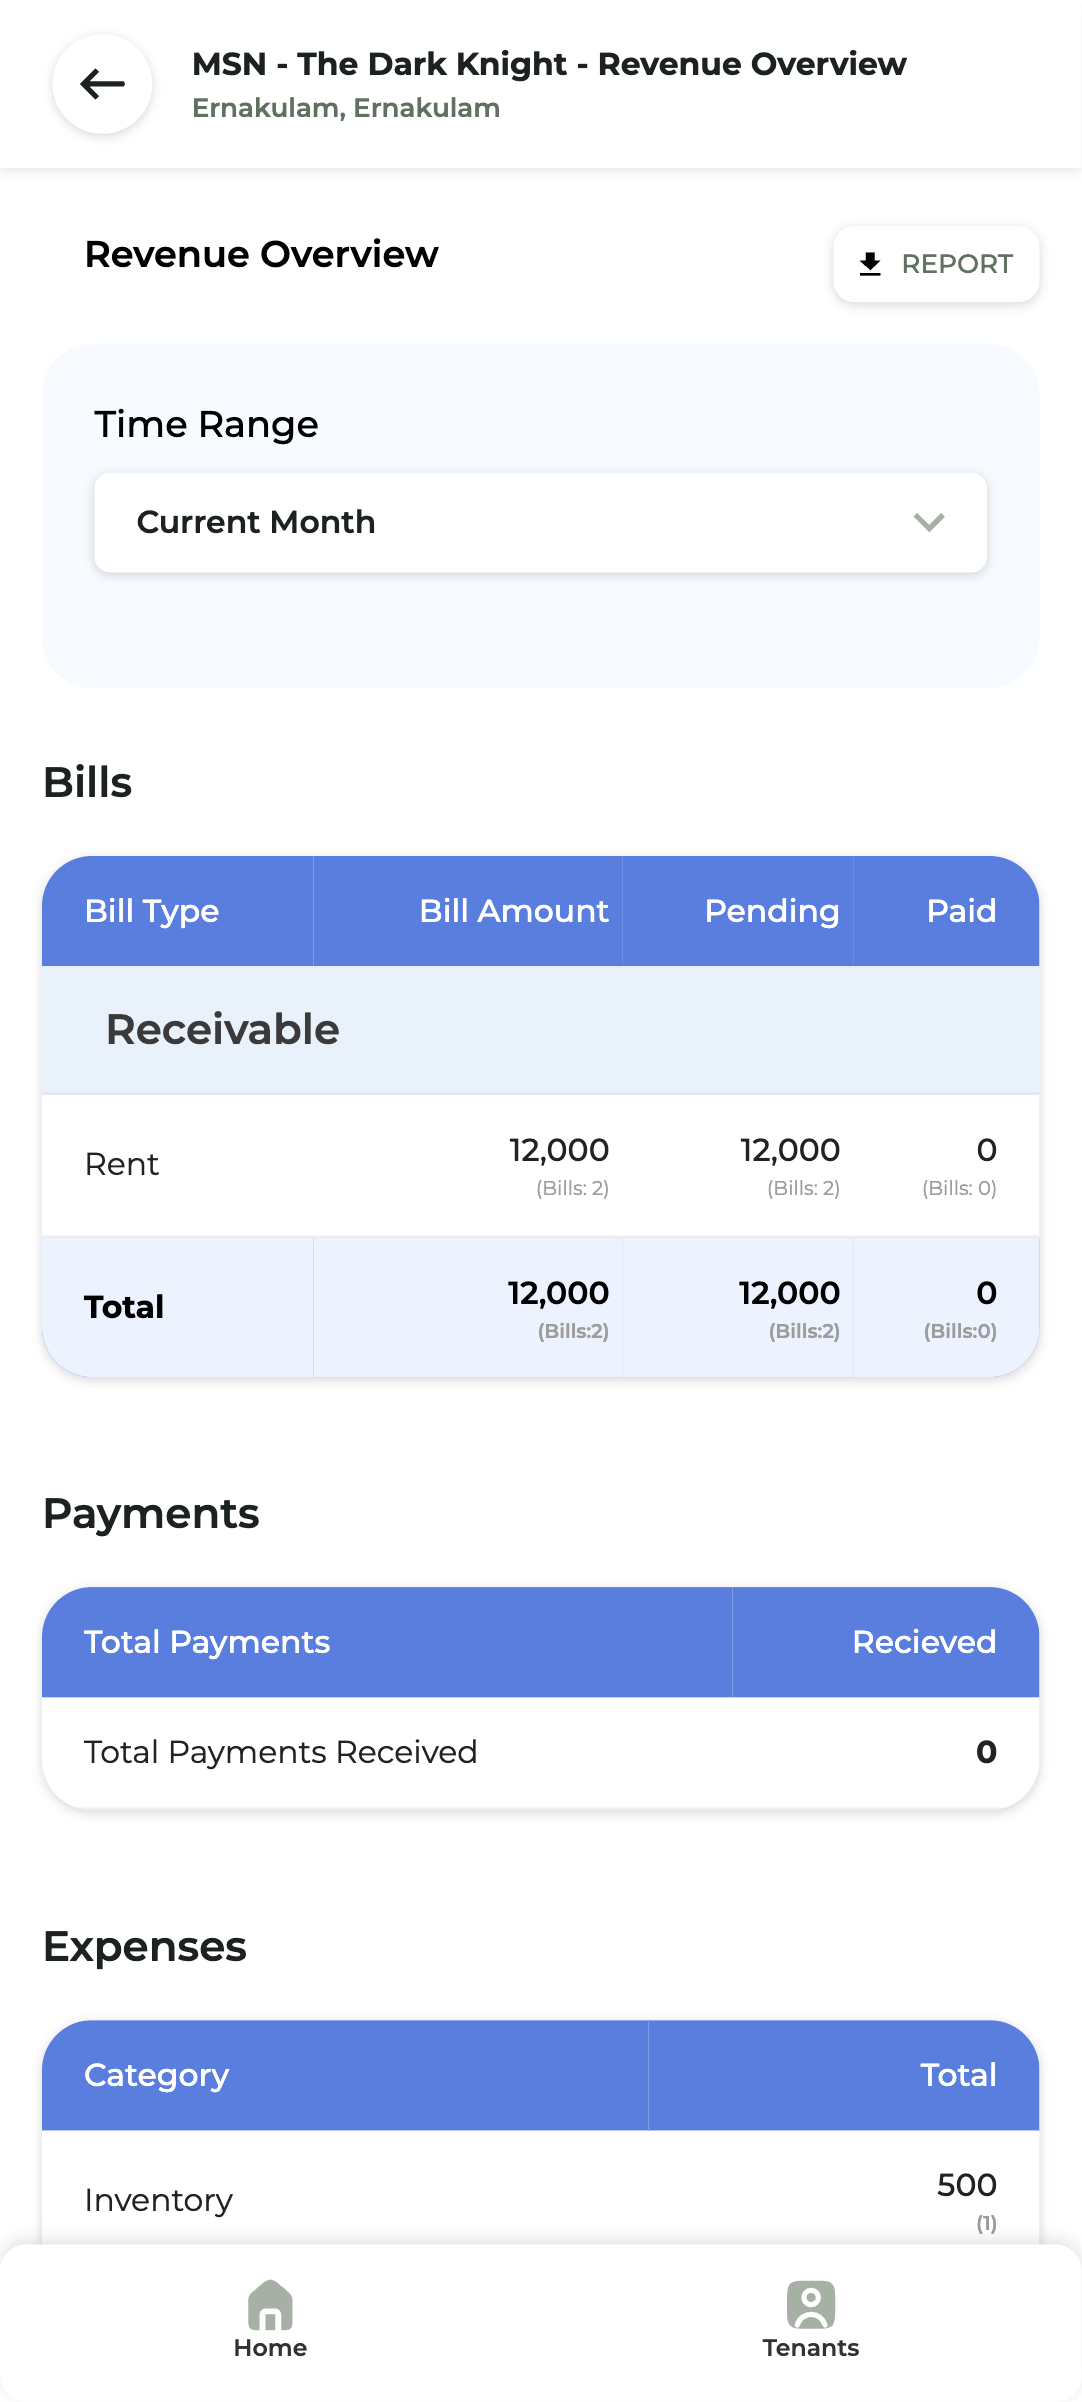Image resolution: width=1082 pixels, height=2402 pixels.
Task: Tap the Total Payments Received row
Action: click(x=540, y=1752)
